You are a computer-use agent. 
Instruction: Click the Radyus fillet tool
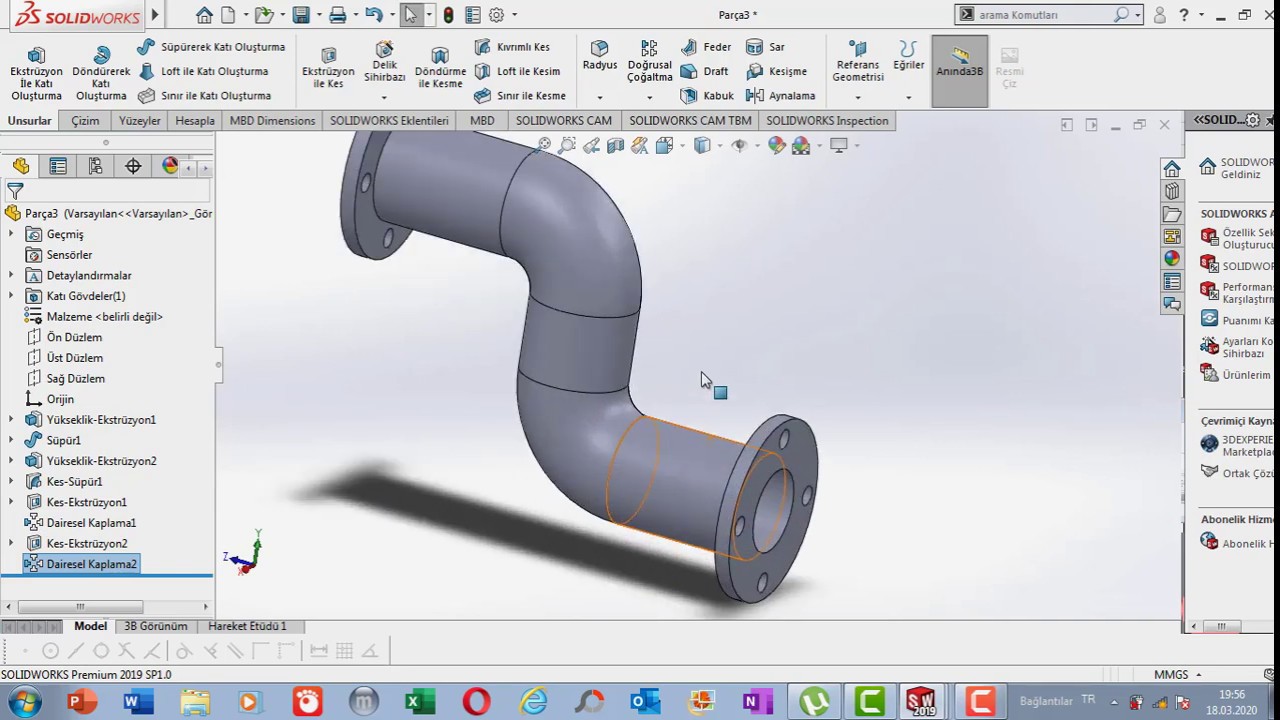[x=600, y=56]
